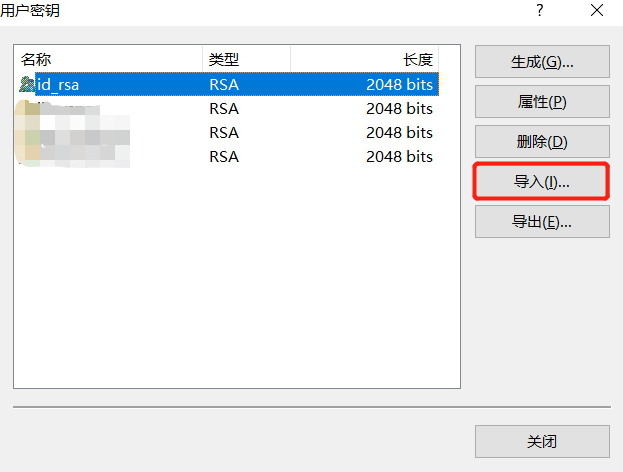Select the id_rsa key name
The height and width of the screenshot is (472, 623).
(58, 85)
